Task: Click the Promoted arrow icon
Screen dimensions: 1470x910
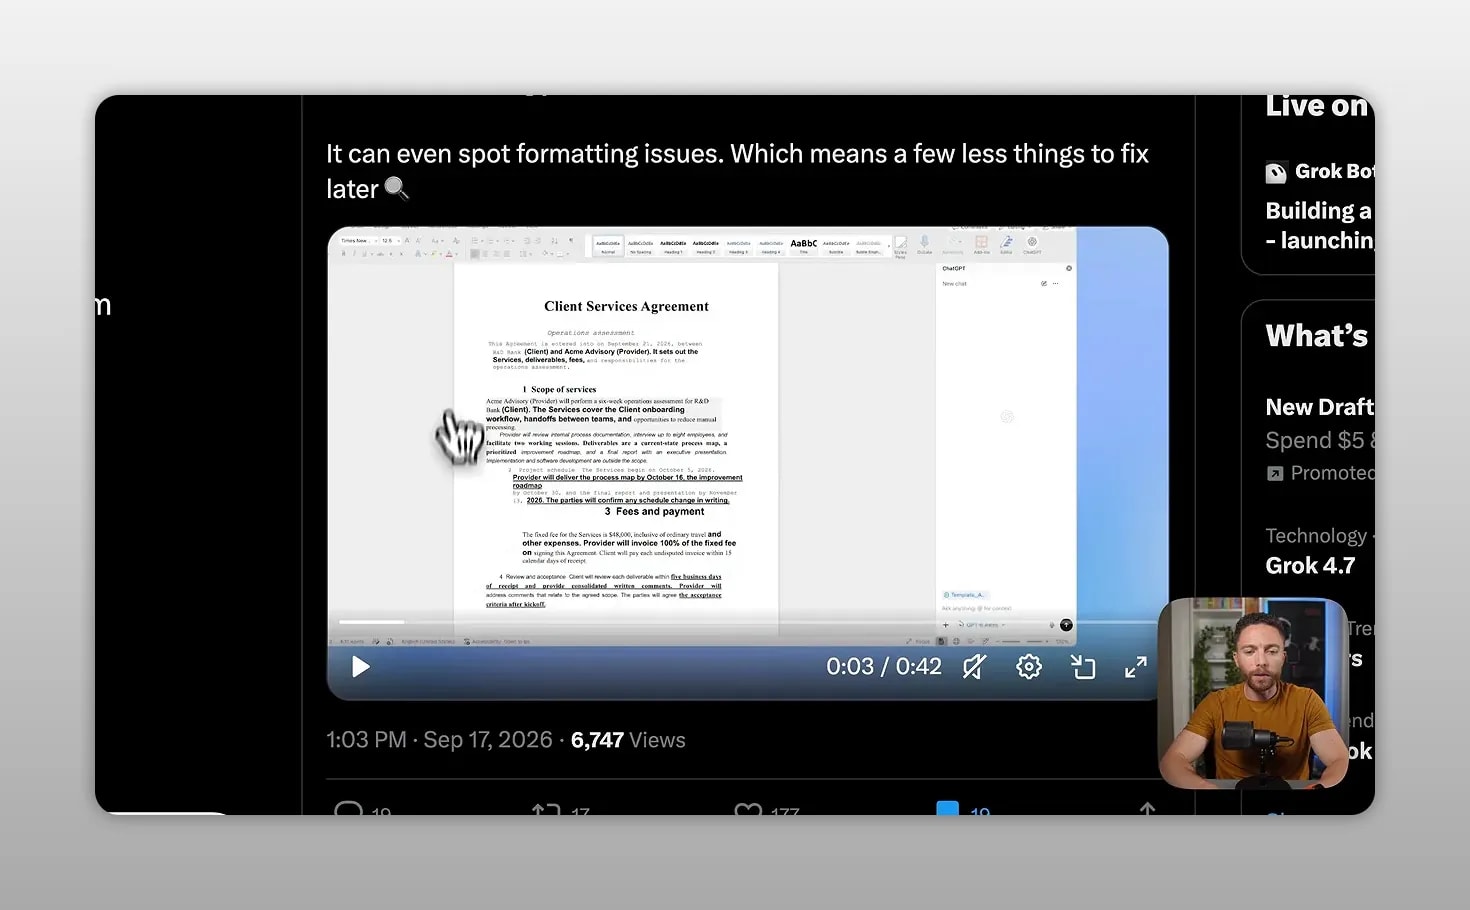Action: tap(1275, 473)
